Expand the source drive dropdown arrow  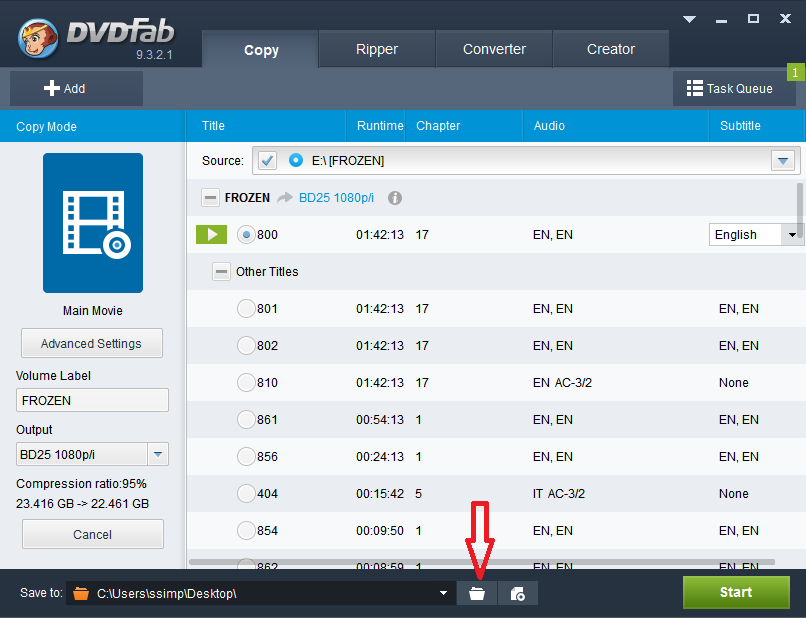point(783,161)
